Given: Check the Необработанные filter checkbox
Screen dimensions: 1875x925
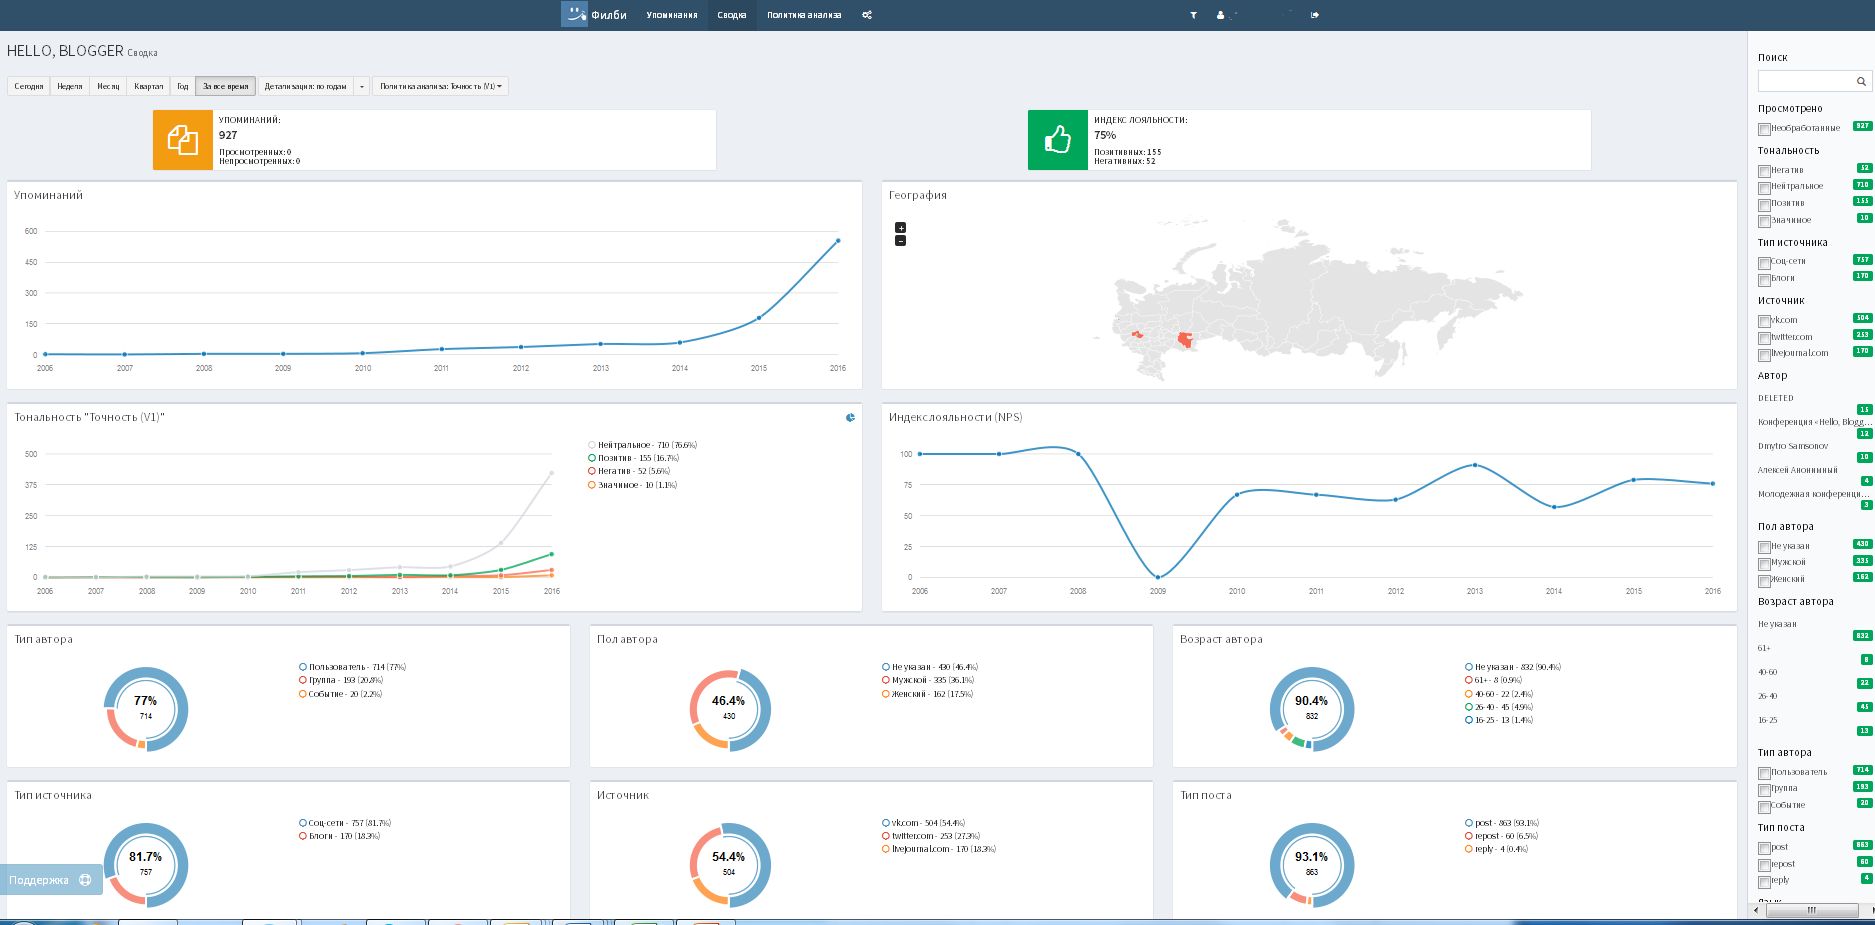Looking at the screenshot, I should tap(1764, 129).
